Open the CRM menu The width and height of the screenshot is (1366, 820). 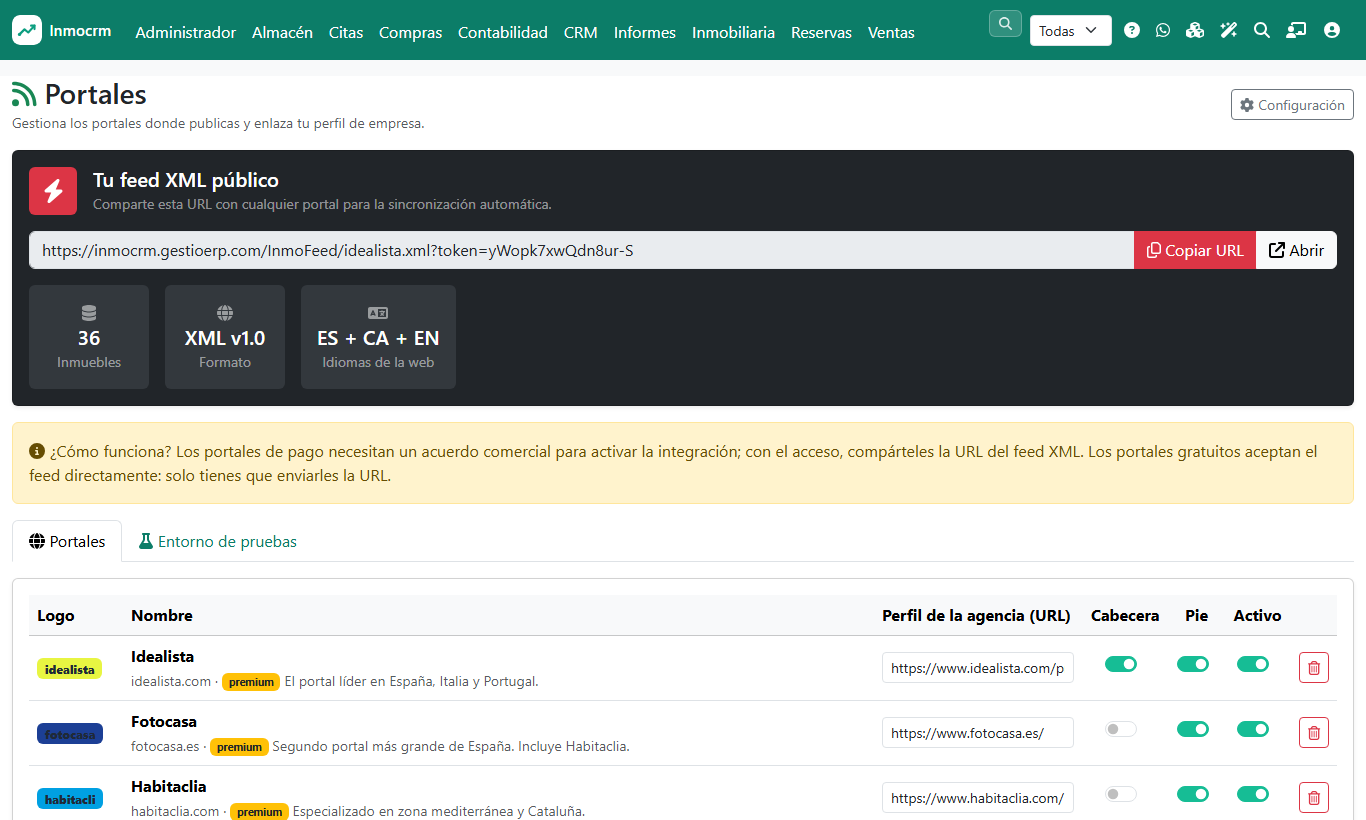point(581,32)
